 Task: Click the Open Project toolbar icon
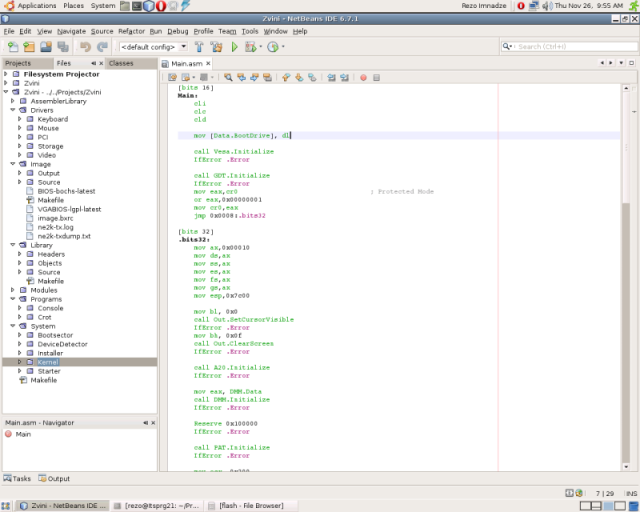[x=46, y=47]
